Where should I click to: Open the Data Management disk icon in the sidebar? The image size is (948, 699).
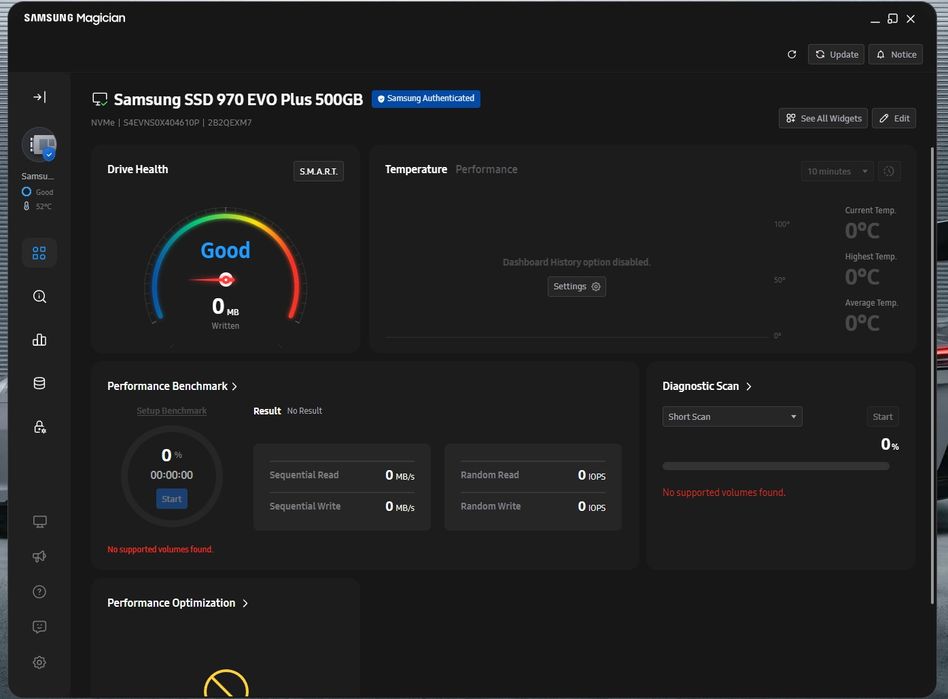[39, 383]
